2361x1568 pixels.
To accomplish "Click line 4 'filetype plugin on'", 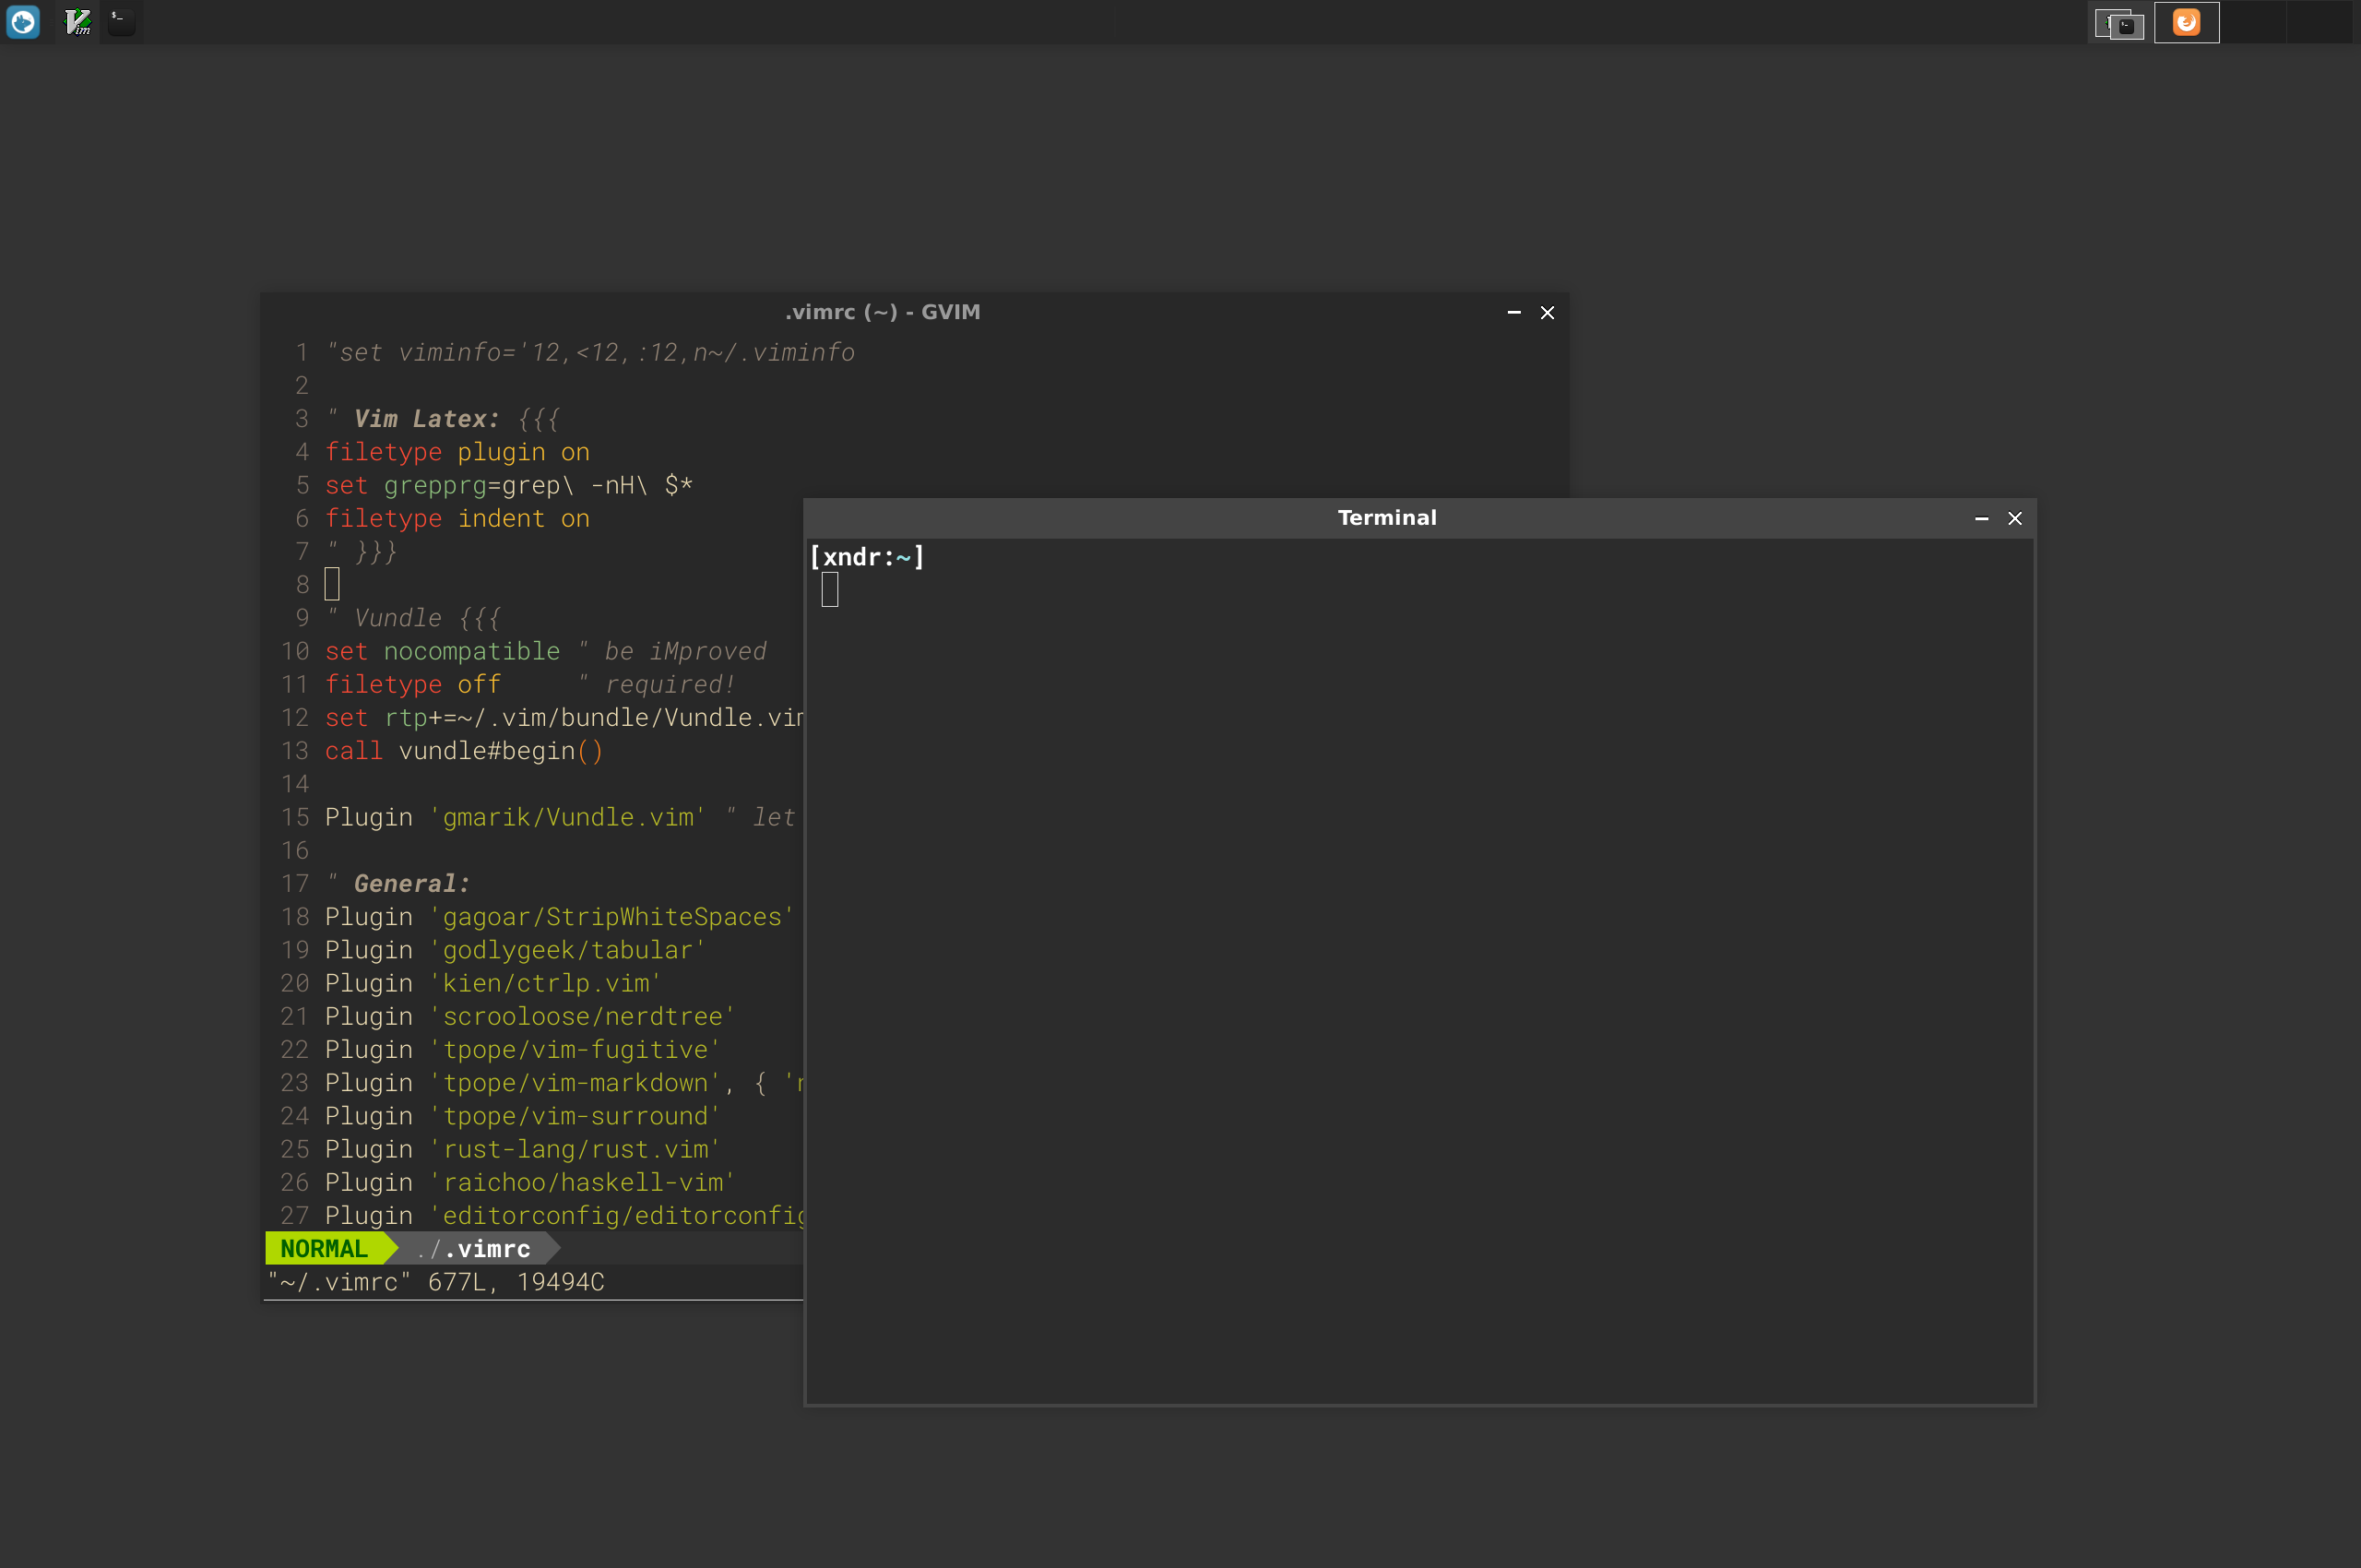I will coord(457,452).
